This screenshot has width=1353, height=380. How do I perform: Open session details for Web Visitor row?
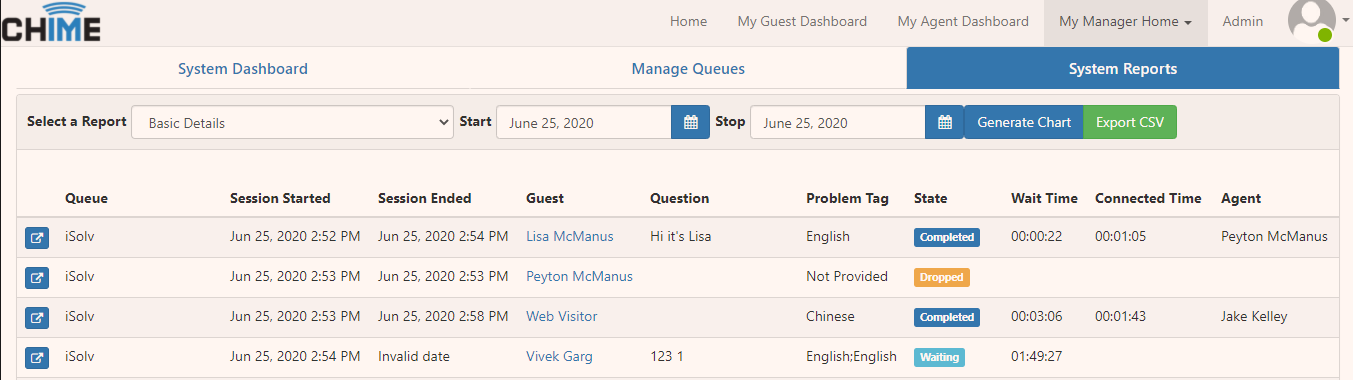(x=37, y=318)
